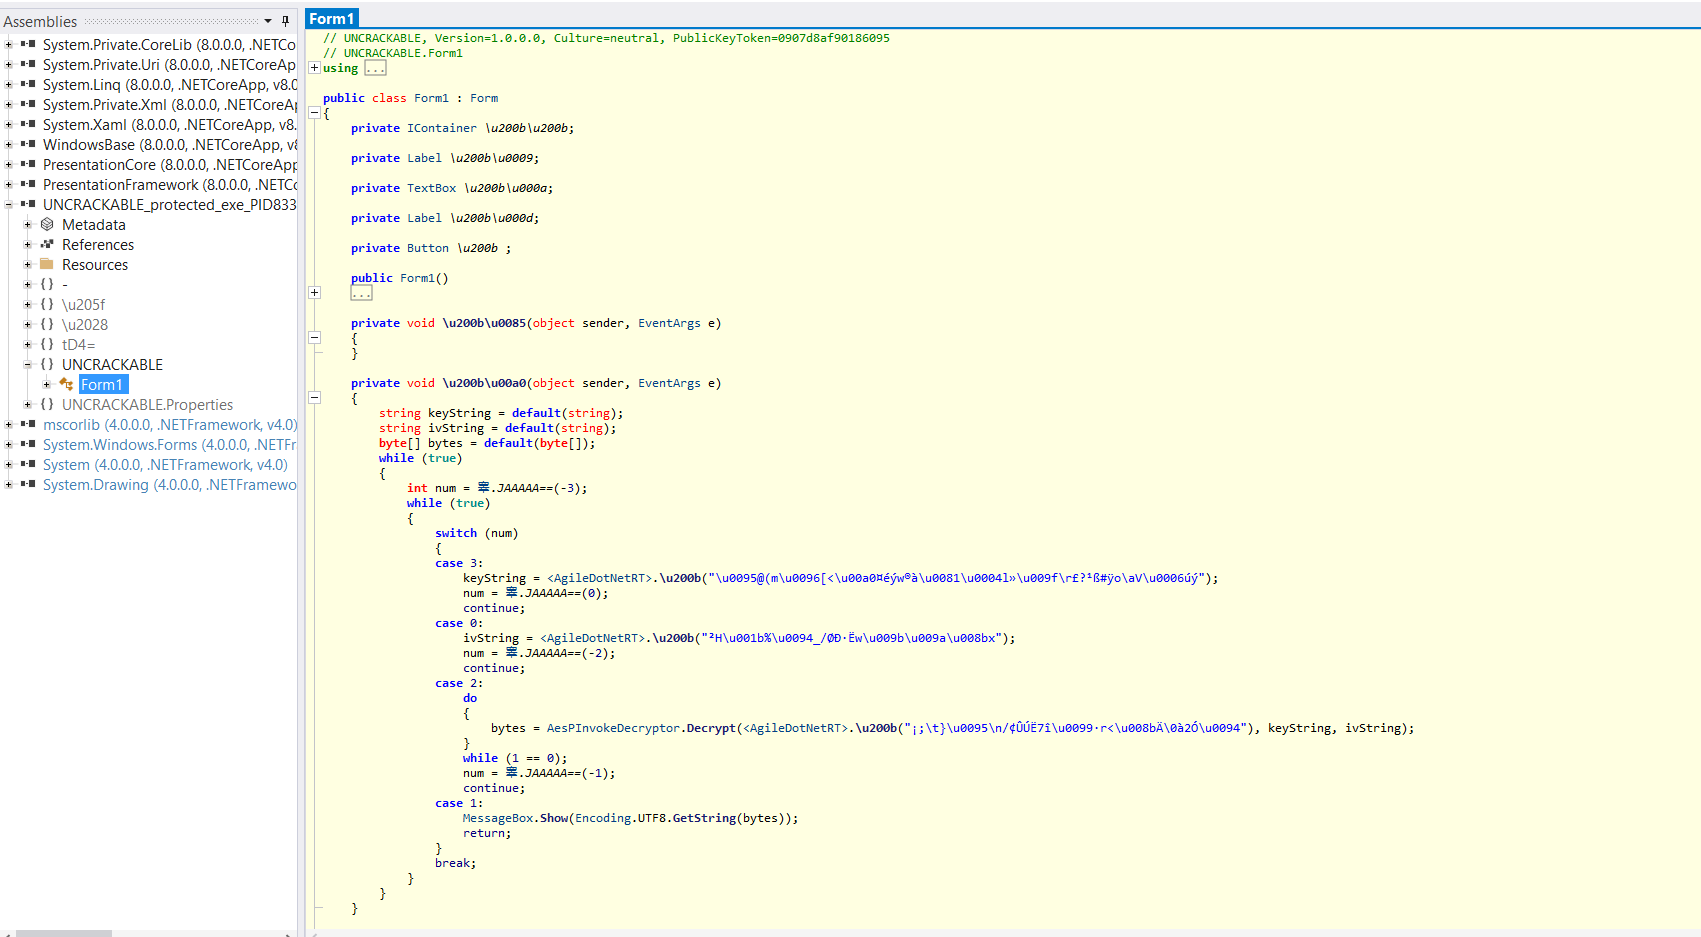Follow the IContainer type link
Image resolution: width=1701 pixels, height=937 pixels.
[x=442, y=128]
